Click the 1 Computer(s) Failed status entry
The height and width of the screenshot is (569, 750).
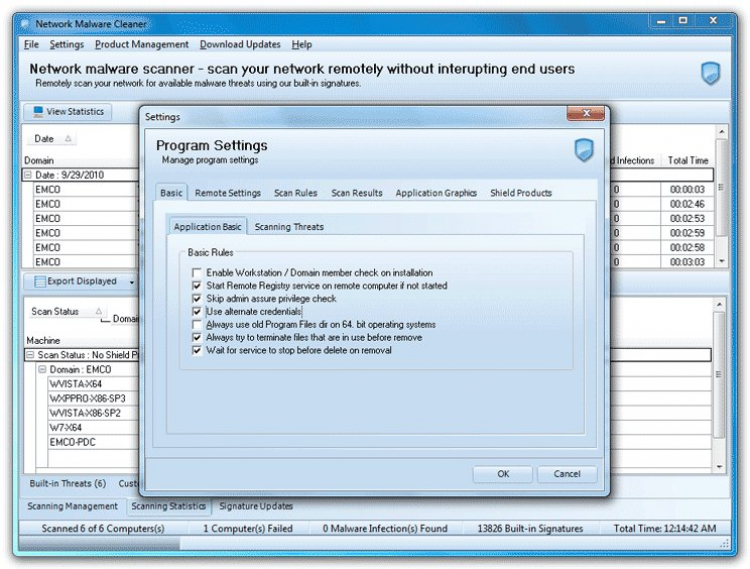point(248,528)
